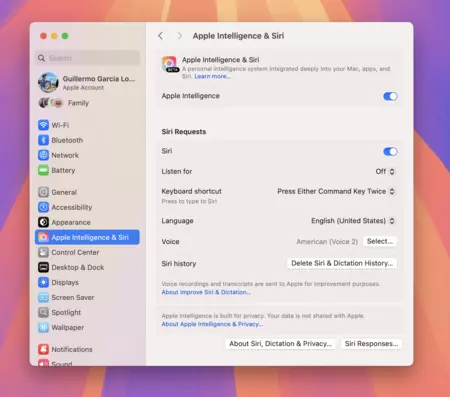Go to Desktop & Dock settings
This screenshot has width=450, height=397.
pos(87,267)
